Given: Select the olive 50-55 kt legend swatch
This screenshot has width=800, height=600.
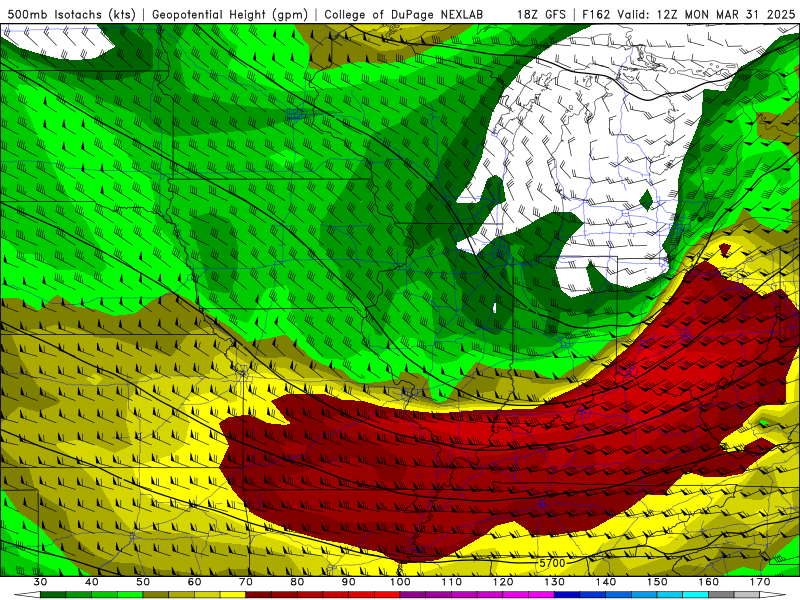Looking at the screenshot, I should coord(156,594).
